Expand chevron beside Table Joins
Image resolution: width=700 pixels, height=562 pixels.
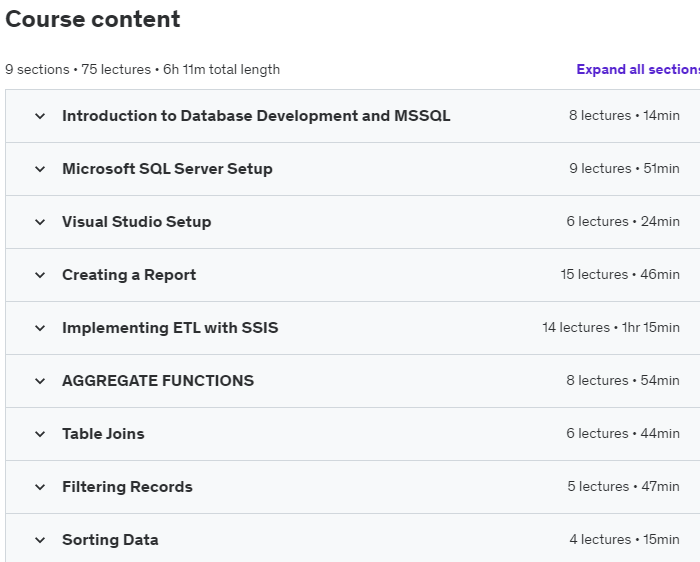[40, 434]
